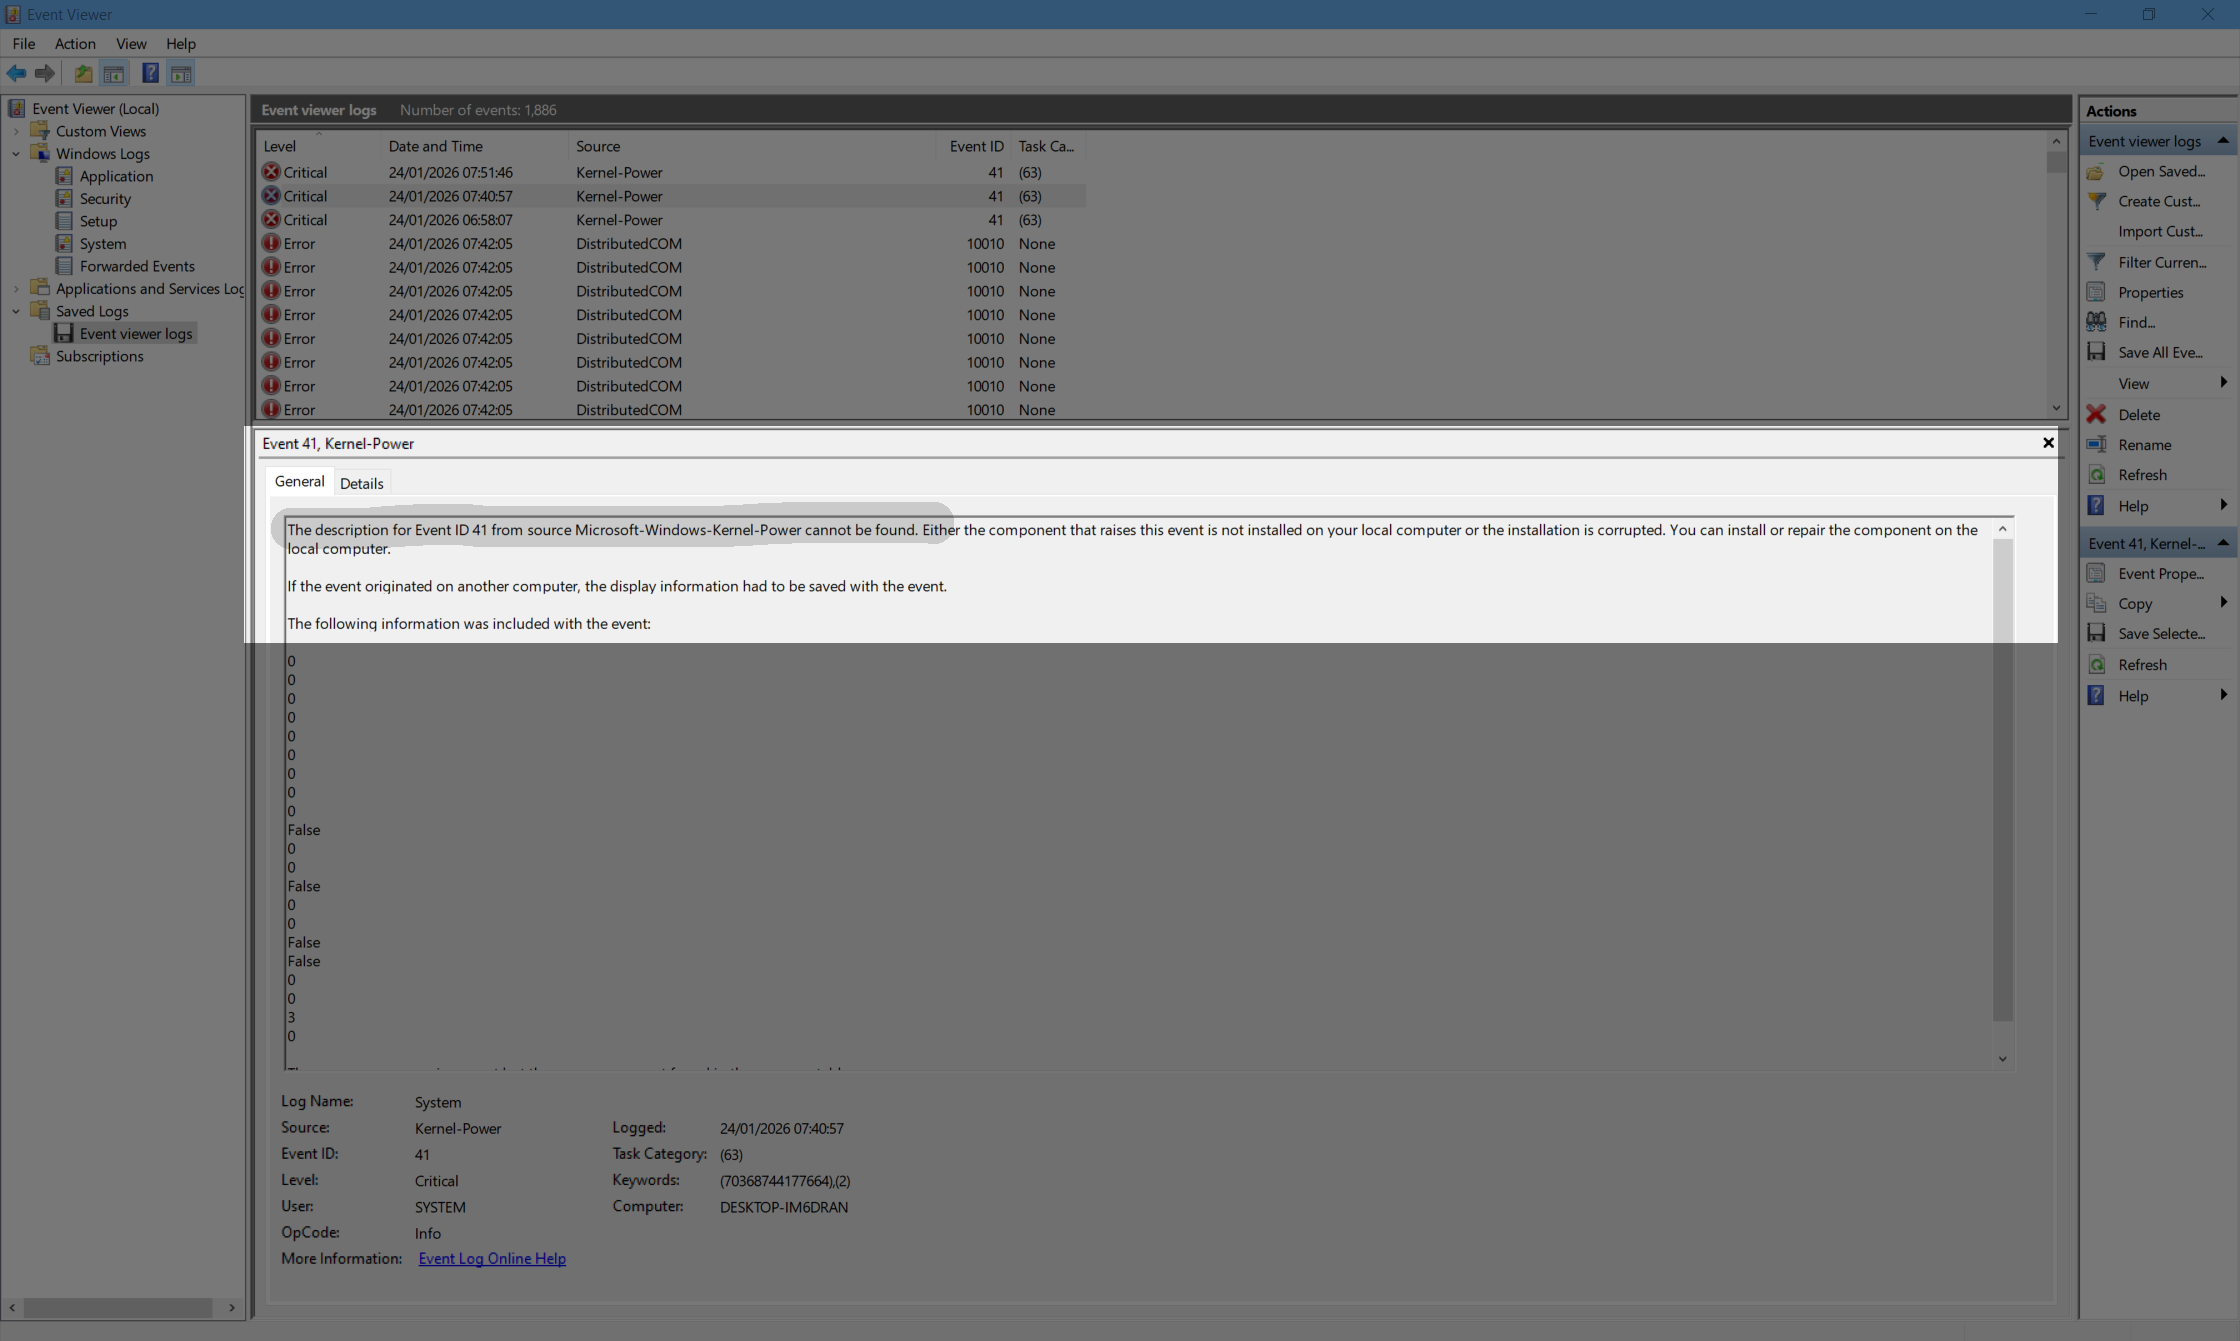Click the left tree pane horizontal scrollbar
Image resolution: width=2240 pixels, height=1341 pixels.
(118, 1307)
